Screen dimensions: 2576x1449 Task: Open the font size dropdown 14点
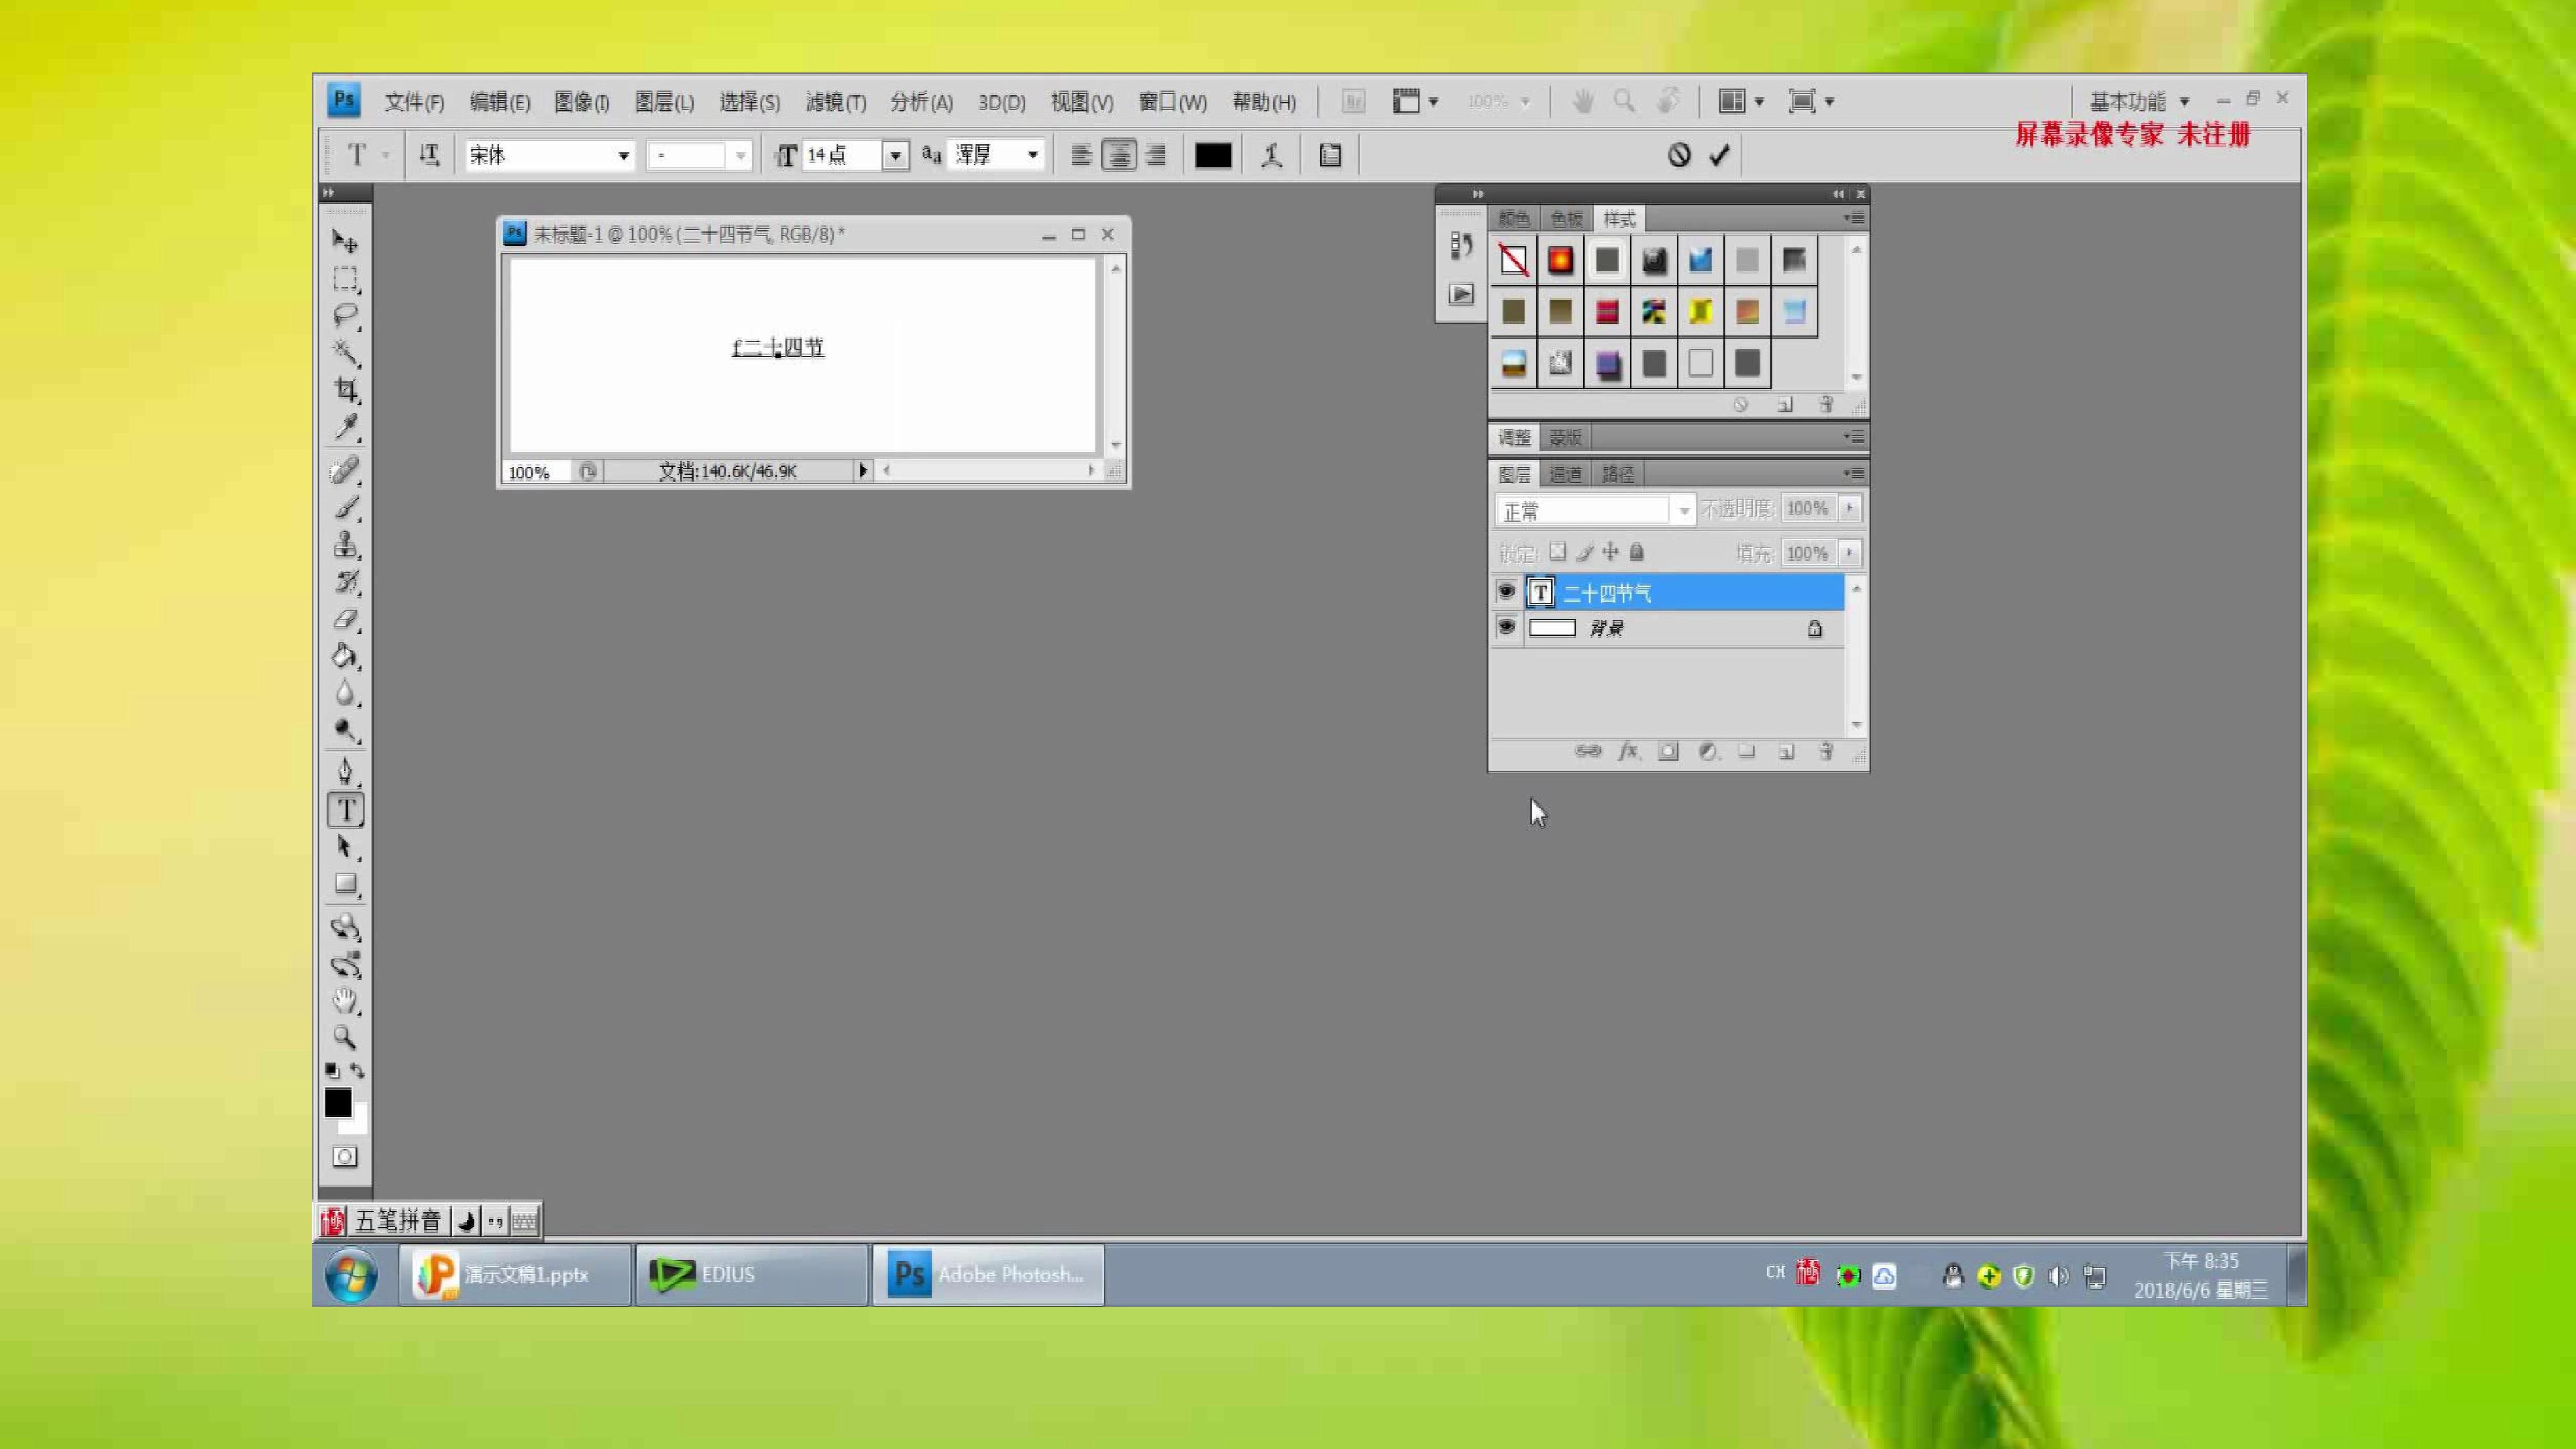tap(896, 155)
